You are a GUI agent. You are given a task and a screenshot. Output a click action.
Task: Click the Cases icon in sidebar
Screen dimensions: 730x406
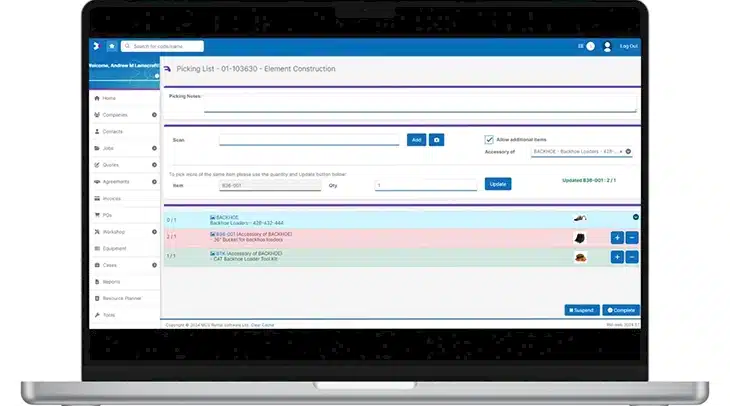[97, 265]
